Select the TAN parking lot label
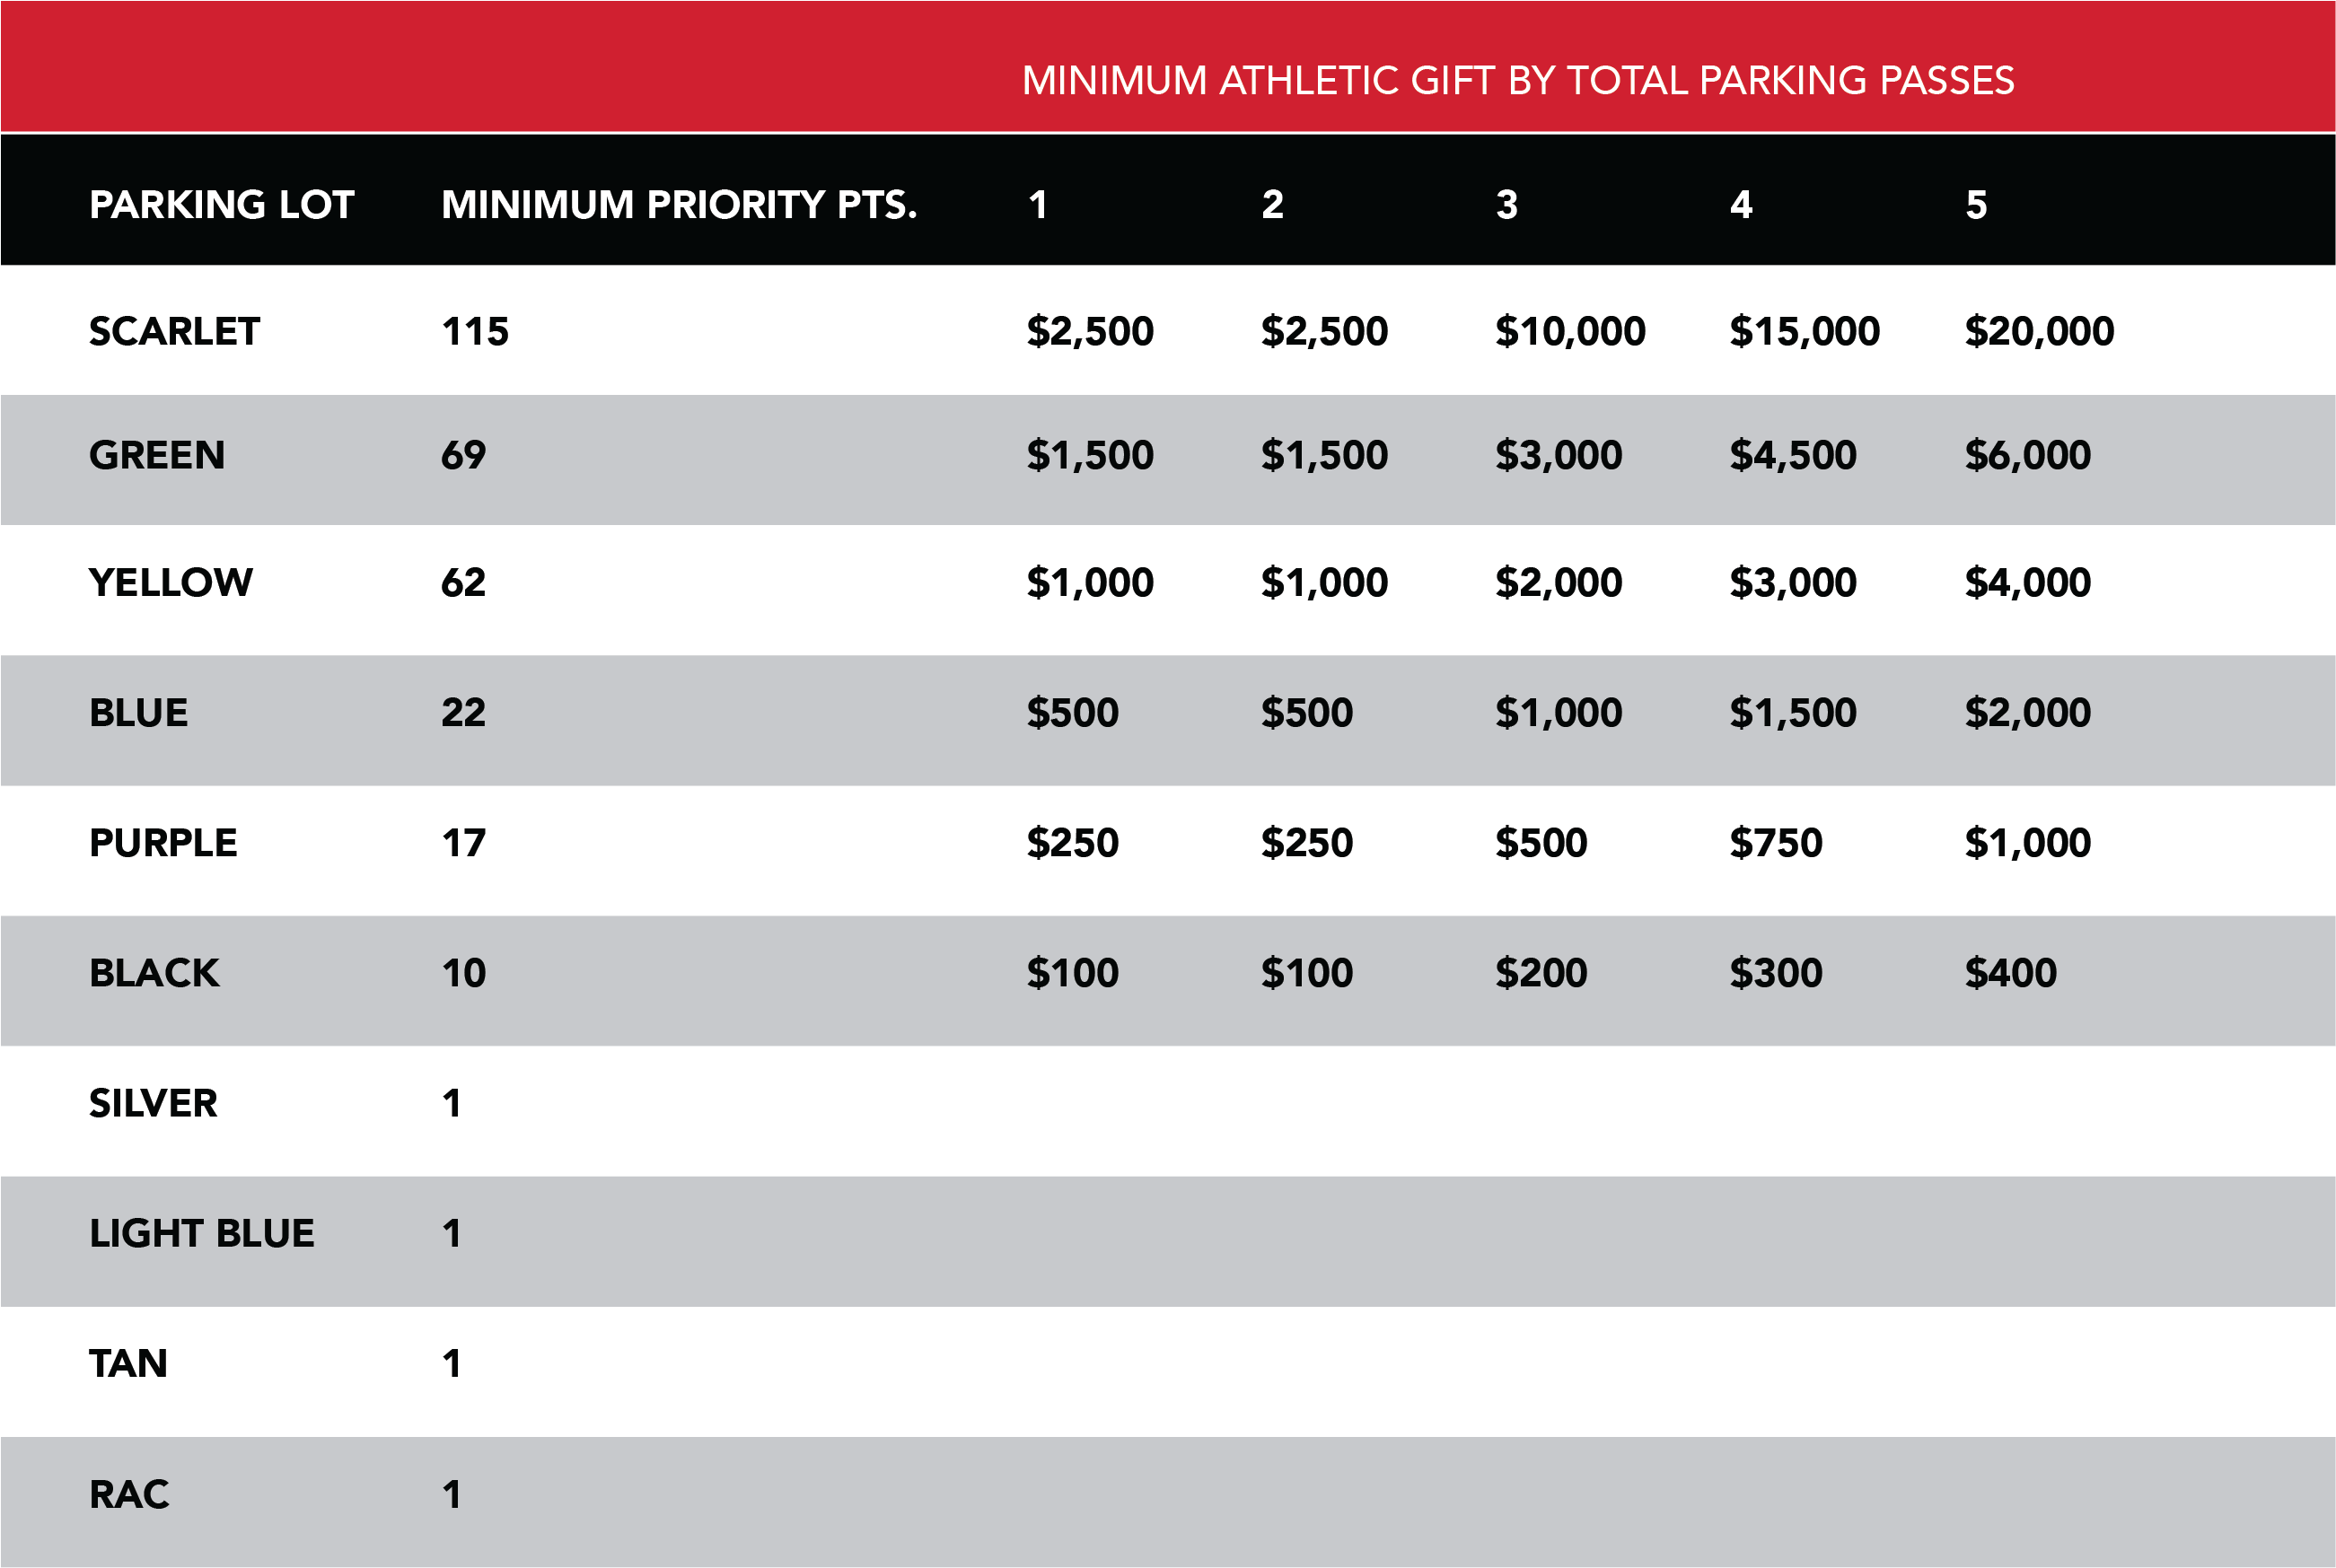Viewport: 2336px width, 1568px height. point(128,1363)
